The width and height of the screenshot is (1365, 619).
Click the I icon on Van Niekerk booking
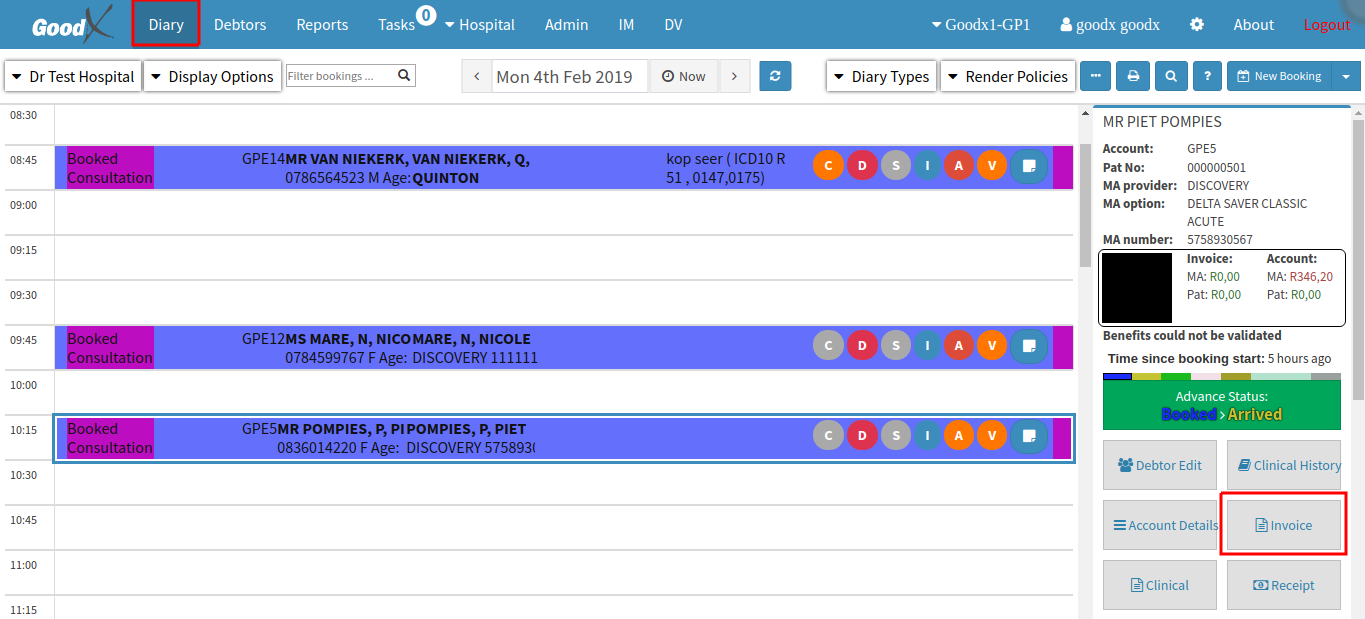[927, 165]
